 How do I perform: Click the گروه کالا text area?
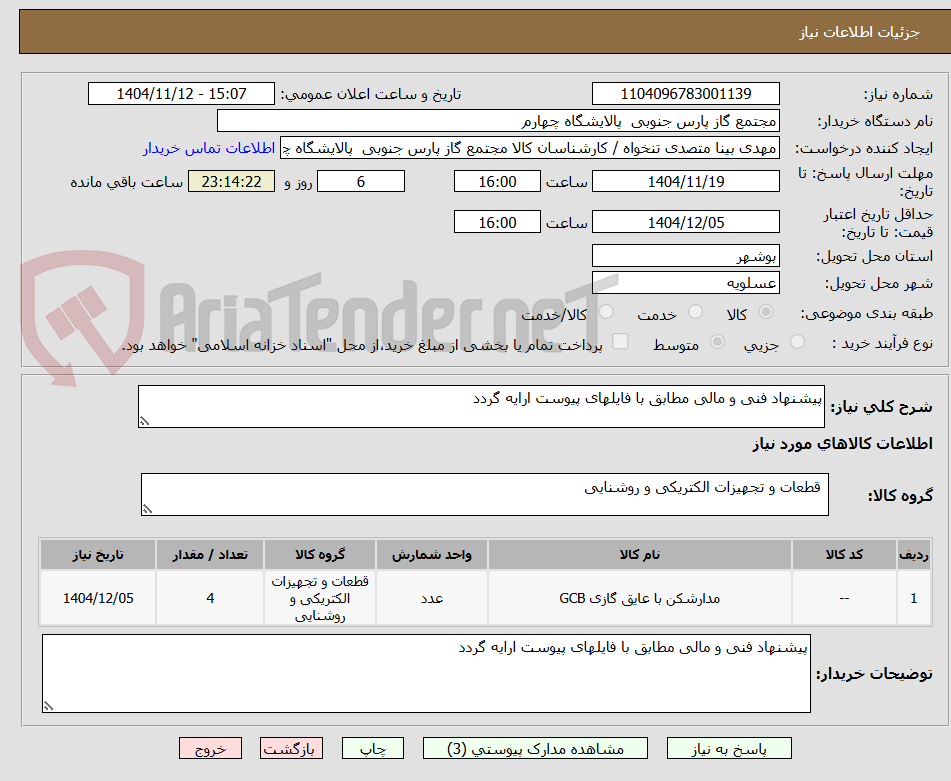[485, 495]
